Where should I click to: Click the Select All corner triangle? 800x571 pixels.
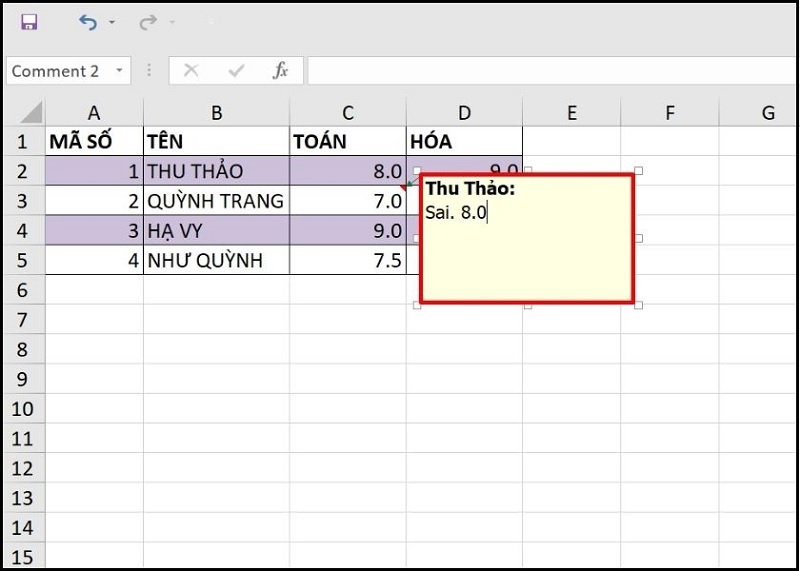point(31,111)
